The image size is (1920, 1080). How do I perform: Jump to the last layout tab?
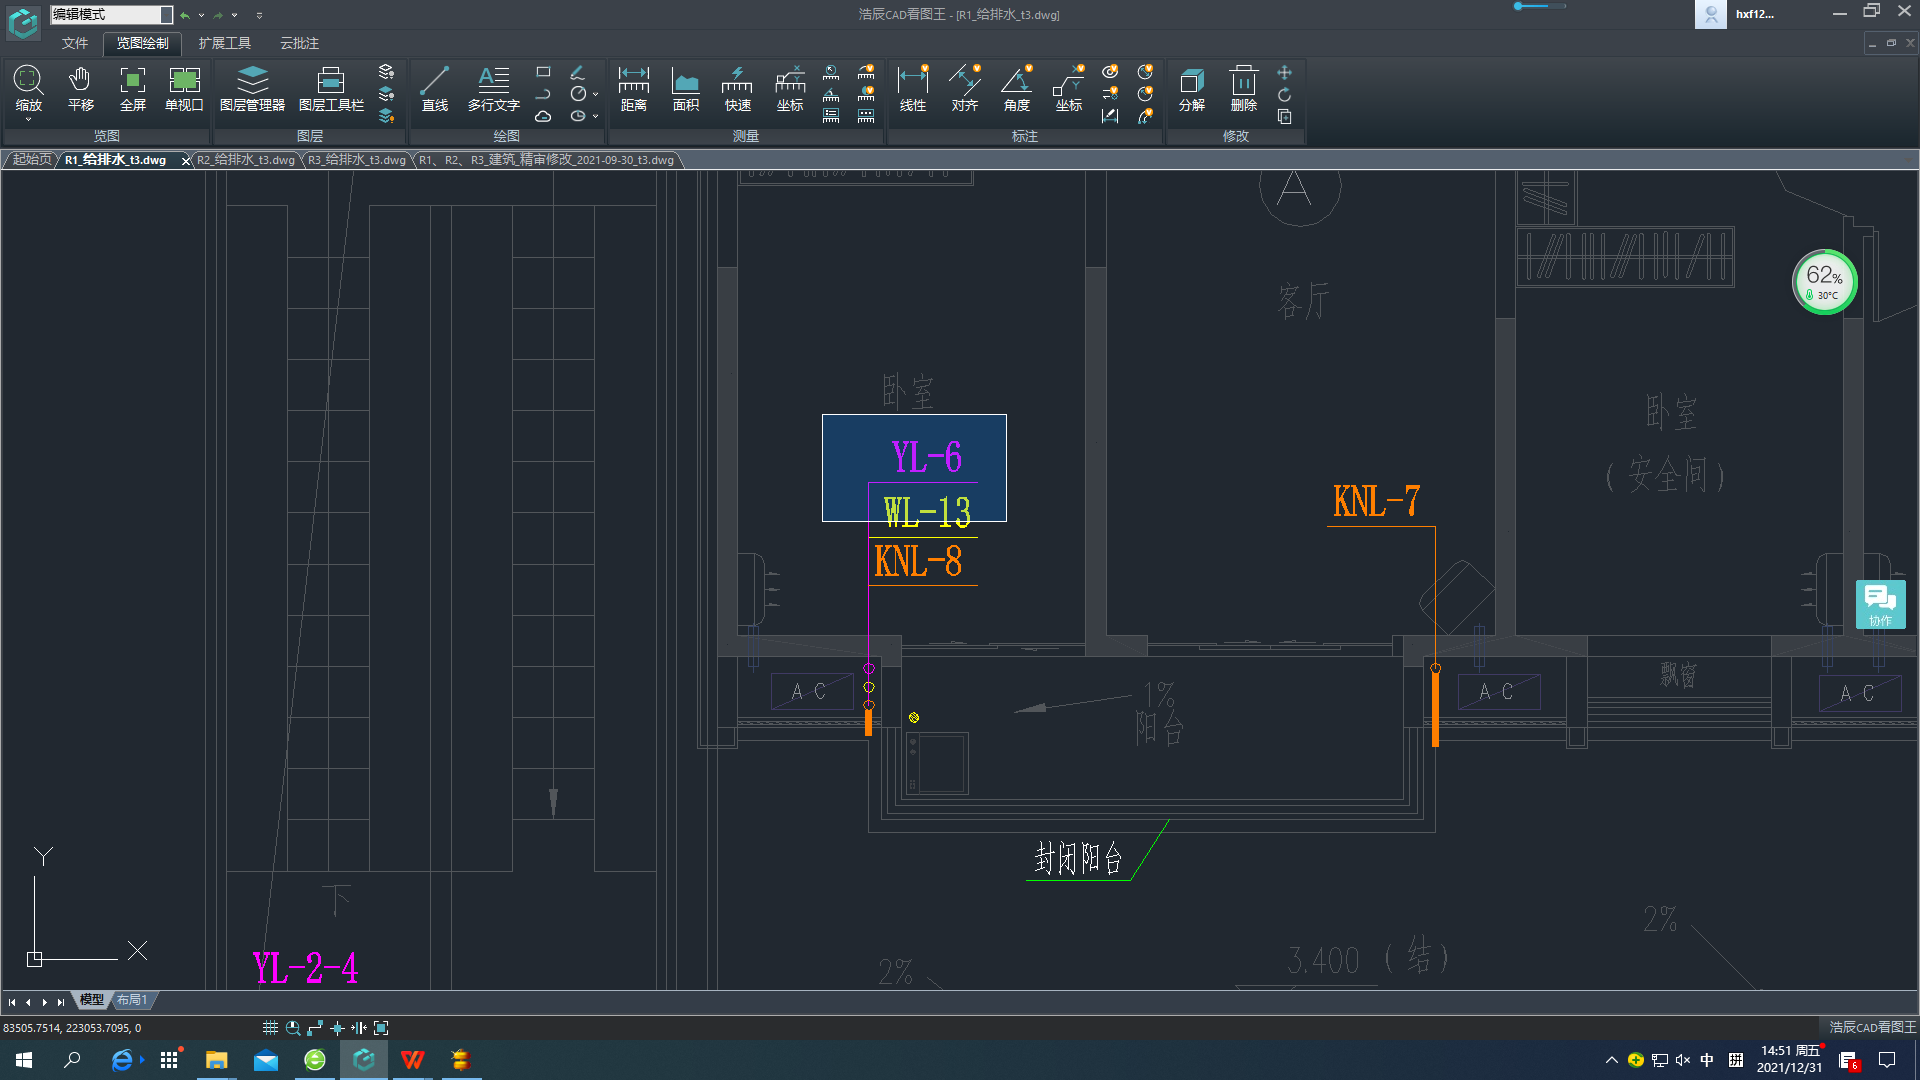coord(61,1001)
